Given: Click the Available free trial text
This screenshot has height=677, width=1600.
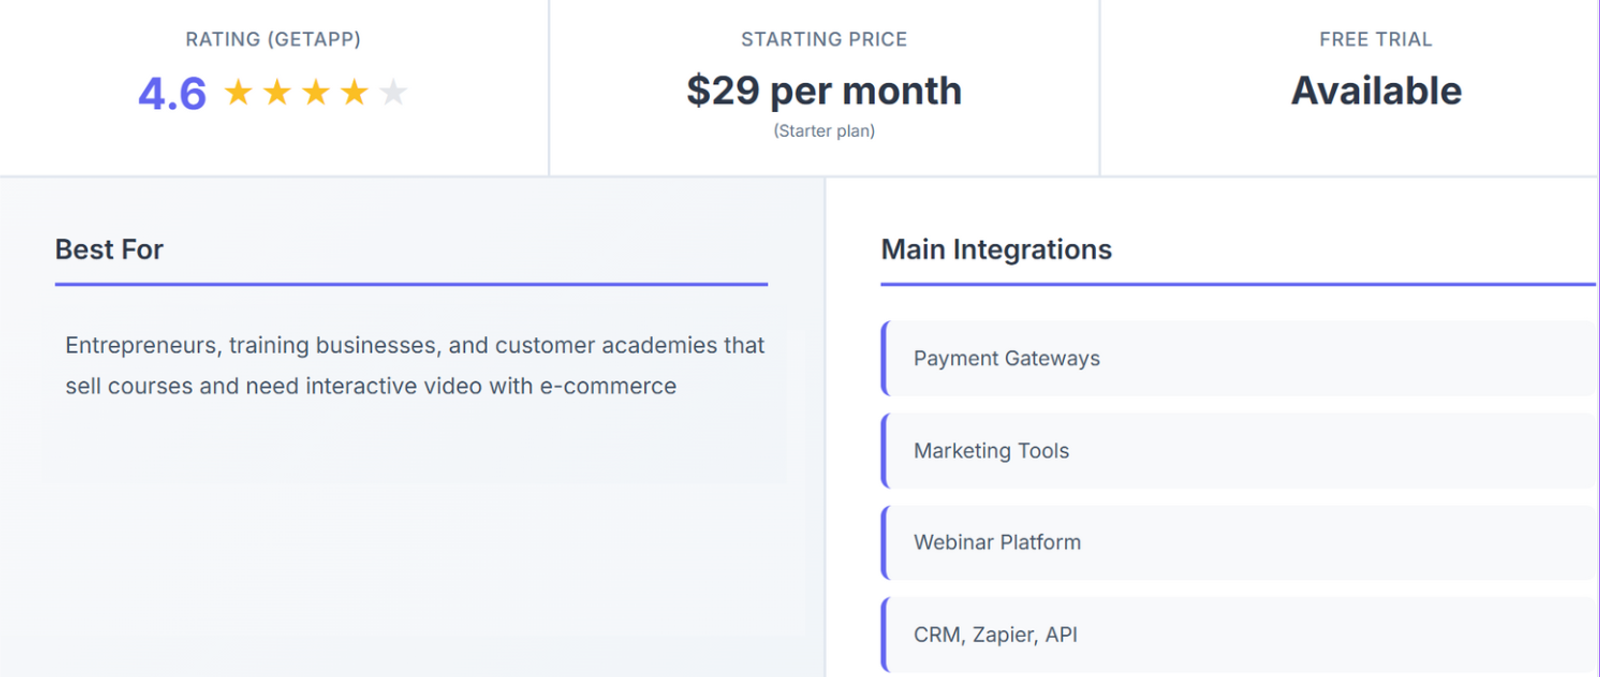Looking at the screenshot, I should coord(1376,91).
